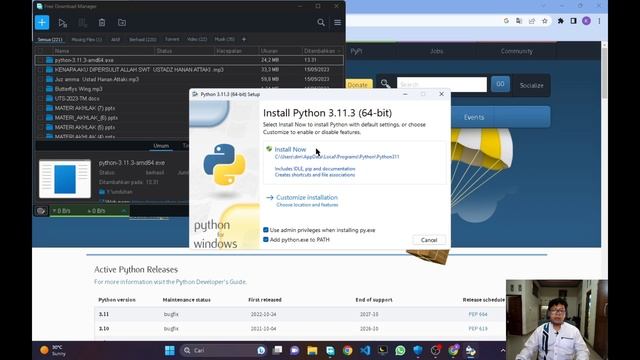The width and height of the screenshot is (640, 360).
Task: Bookmark this page with the star icon
Action: click(544, 21)
